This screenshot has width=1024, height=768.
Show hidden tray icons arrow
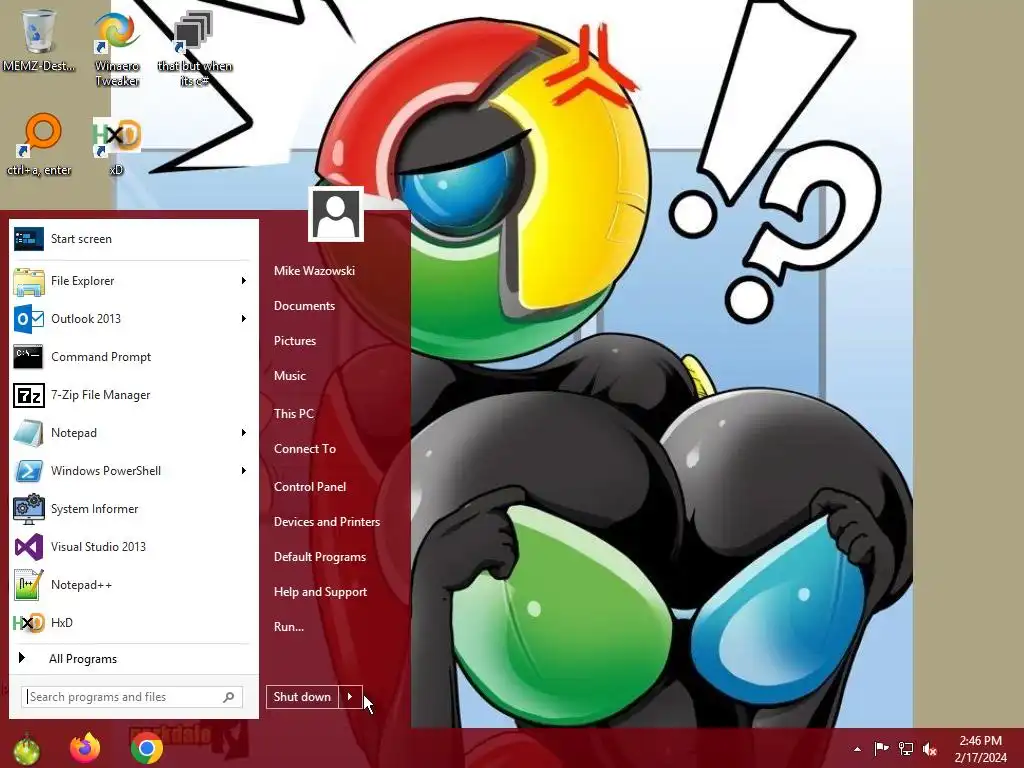tap(857, 749)
